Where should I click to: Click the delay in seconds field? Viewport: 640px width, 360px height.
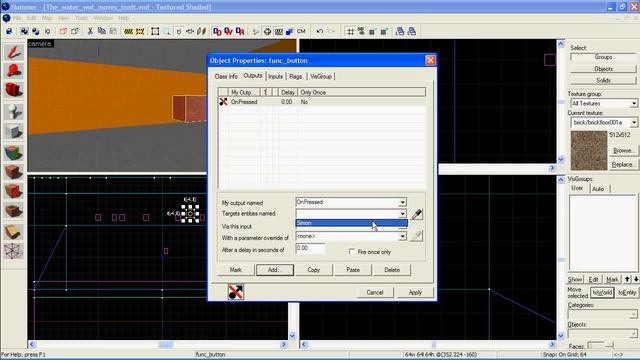click(310, 248)
